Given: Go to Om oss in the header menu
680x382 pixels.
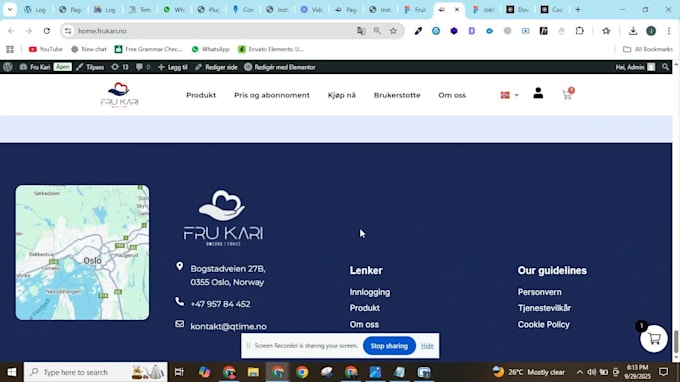Looking at the screenshot, I should tap(452, 95).
